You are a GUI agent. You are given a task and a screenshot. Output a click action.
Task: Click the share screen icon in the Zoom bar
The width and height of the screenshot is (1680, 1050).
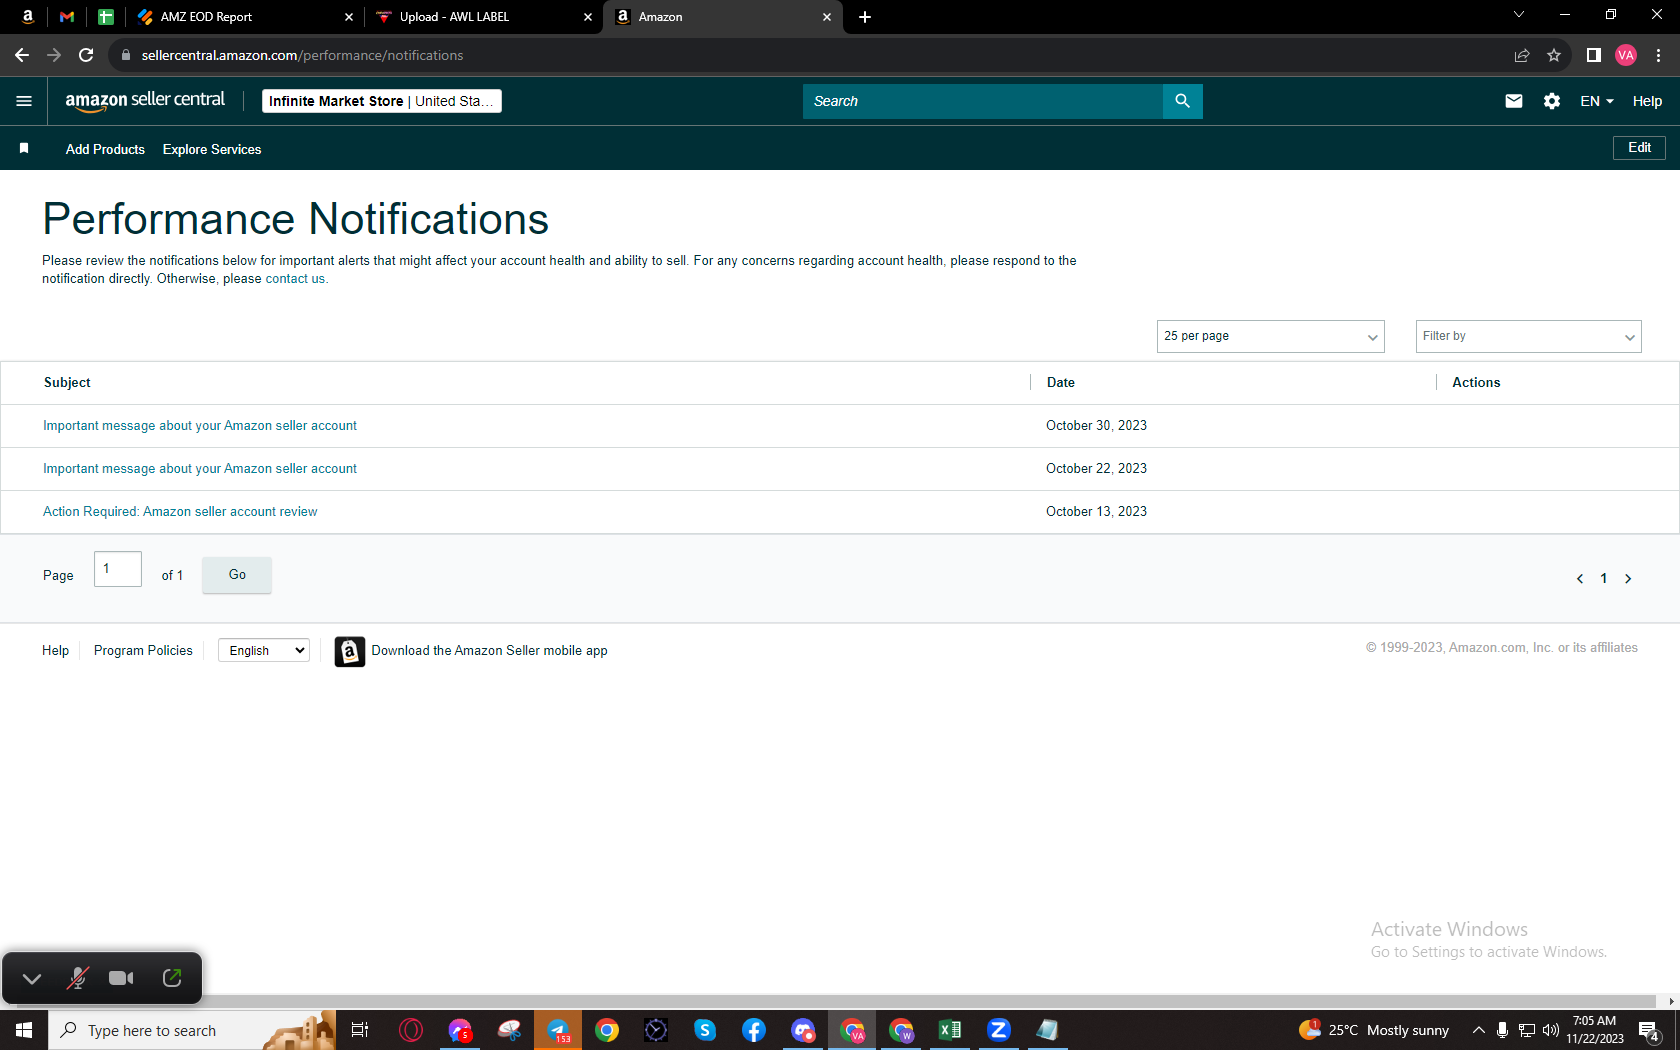(172, 978)
